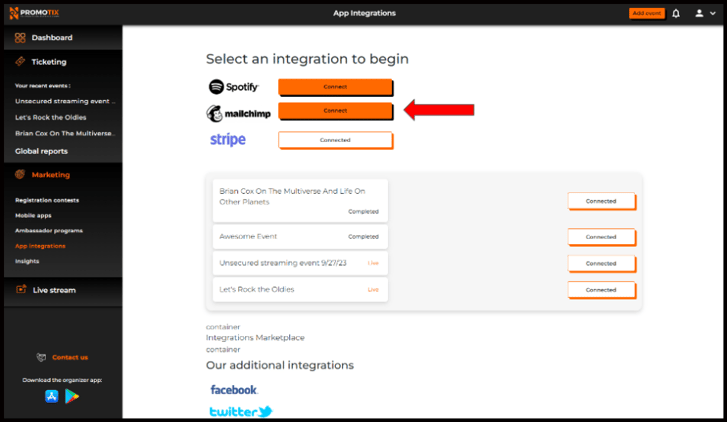The width and height of the screenshot is (727, 422).
Task: Click the Facebook integration logo
Action: point(233,389)
